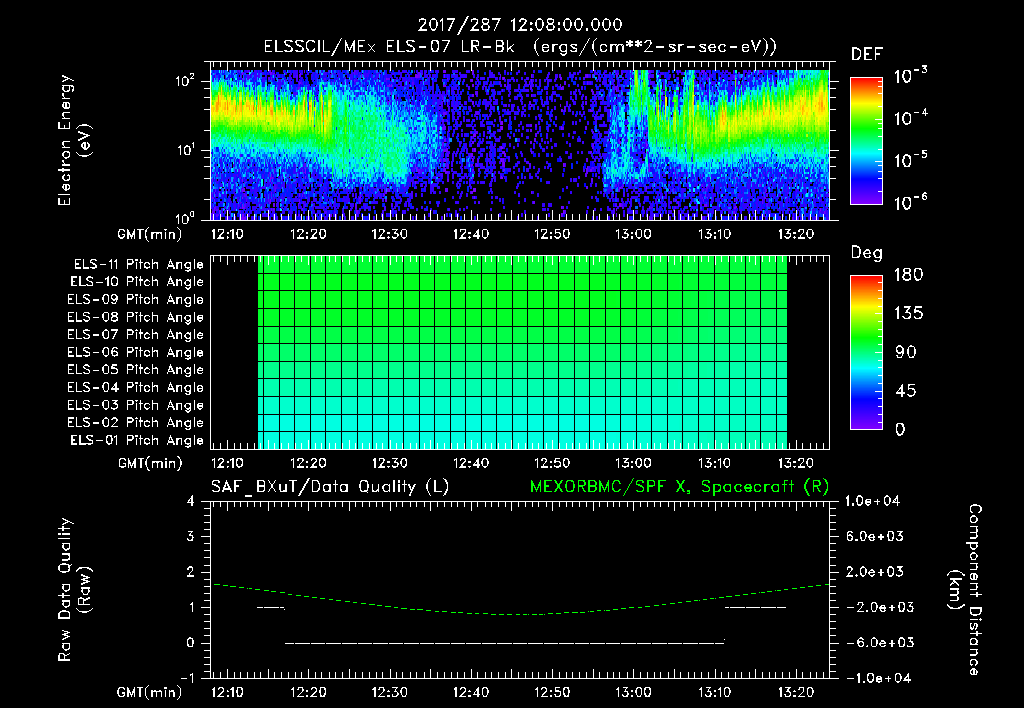
Task: Click the 13:00 tick on pitch angle time axis
Action: [633, 464]
